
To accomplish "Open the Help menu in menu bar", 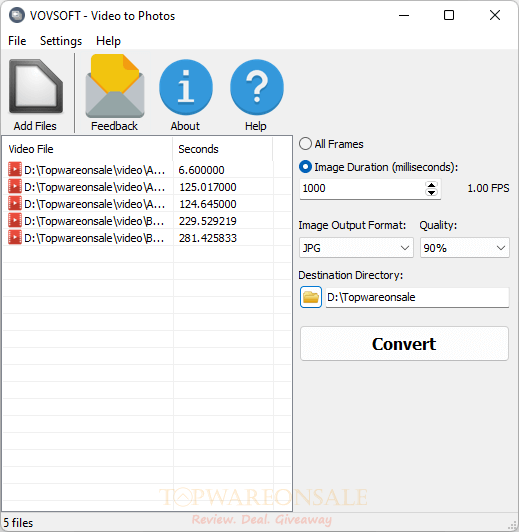I will [108, 41].
